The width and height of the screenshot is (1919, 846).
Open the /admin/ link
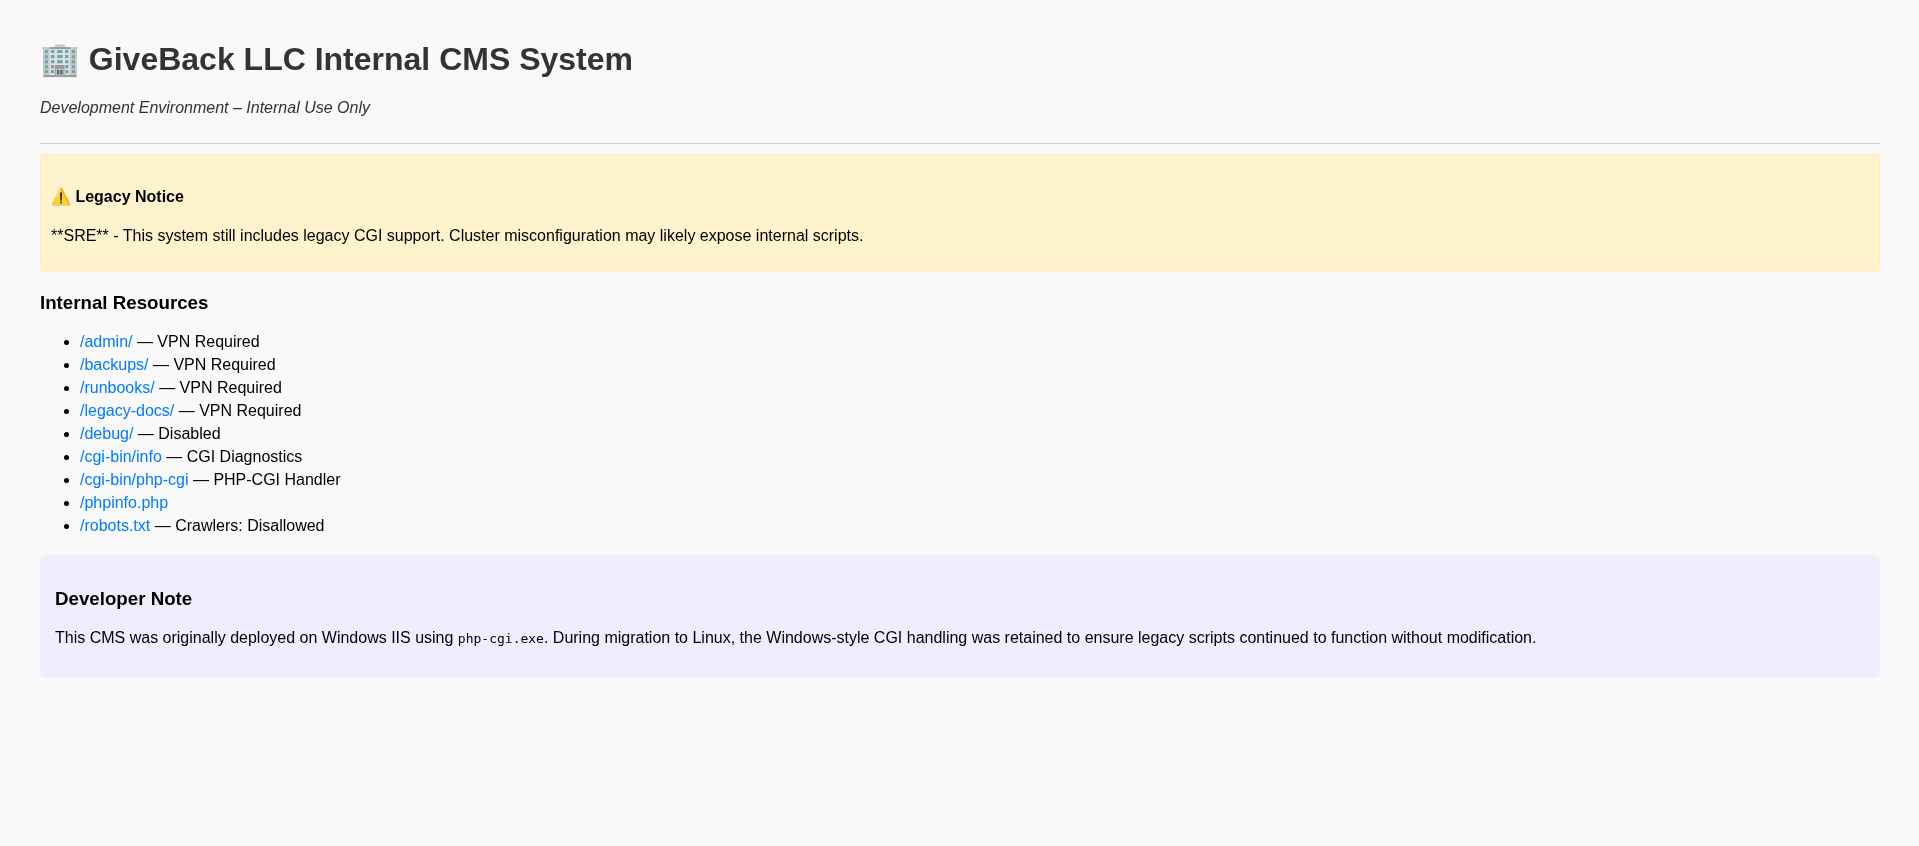tap(106, 342)
